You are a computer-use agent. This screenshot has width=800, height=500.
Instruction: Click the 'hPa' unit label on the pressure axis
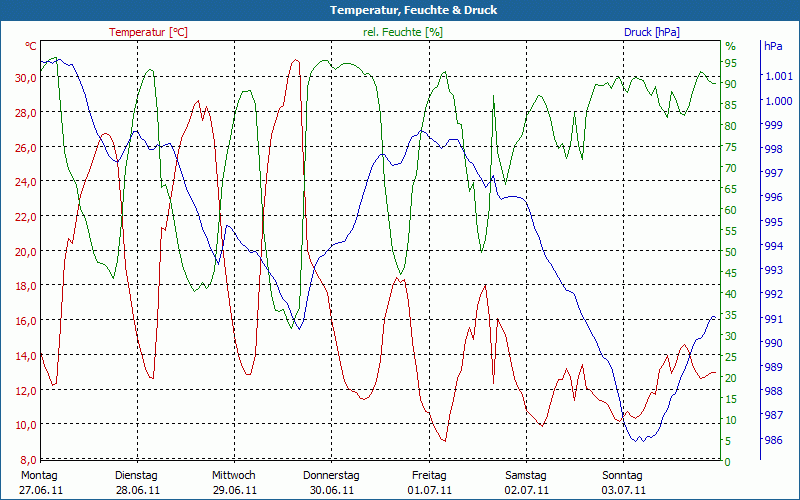[773, 46]
